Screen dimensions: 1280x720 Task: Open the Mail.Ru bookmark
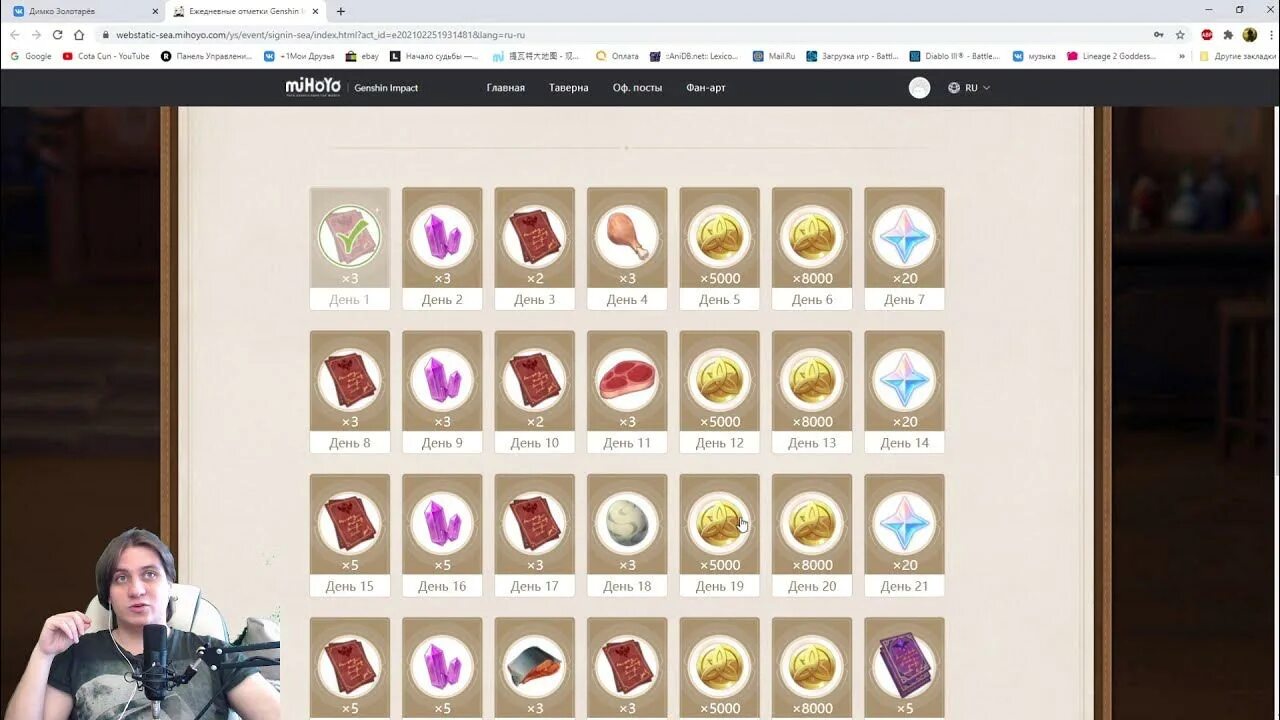[x=775, y=56]
